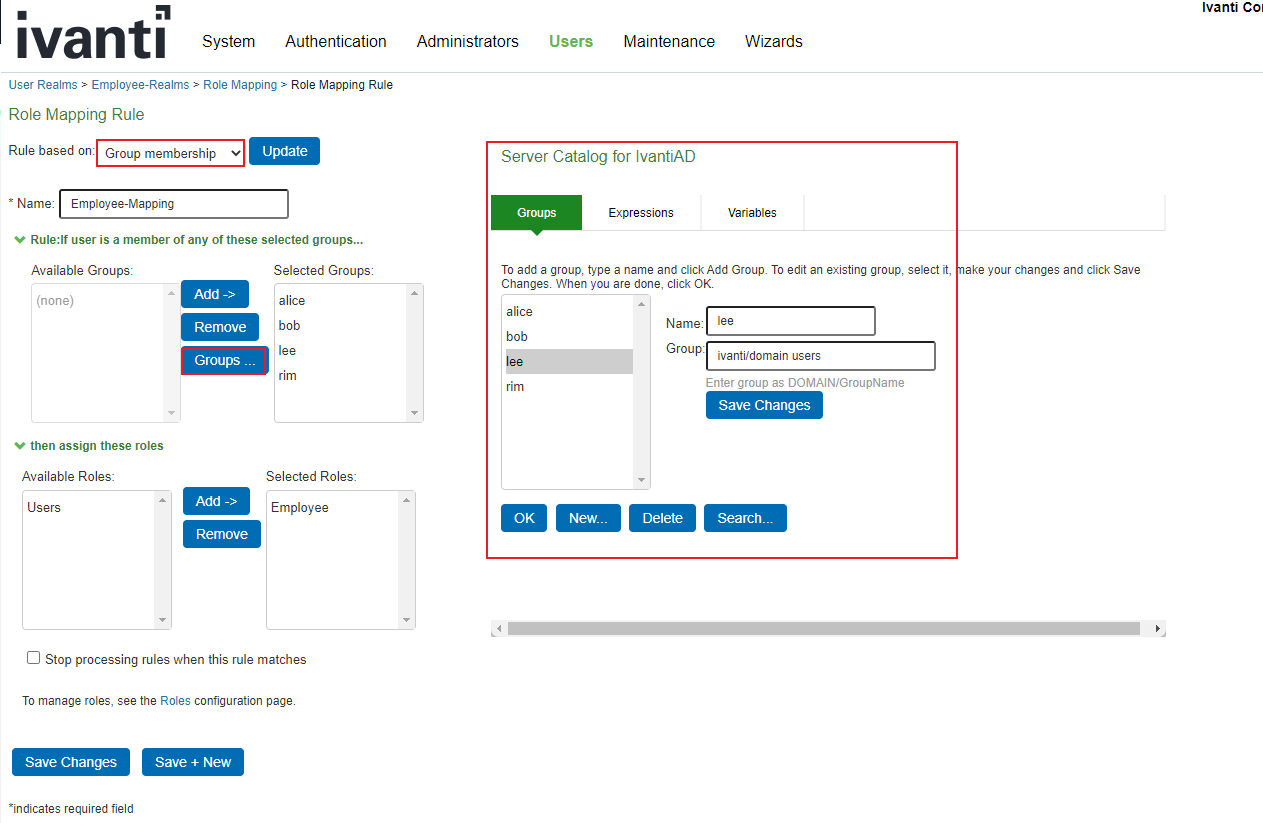Collapse the 'then assign these roles' section
The image size is (1263, 823).
[20, 446]
